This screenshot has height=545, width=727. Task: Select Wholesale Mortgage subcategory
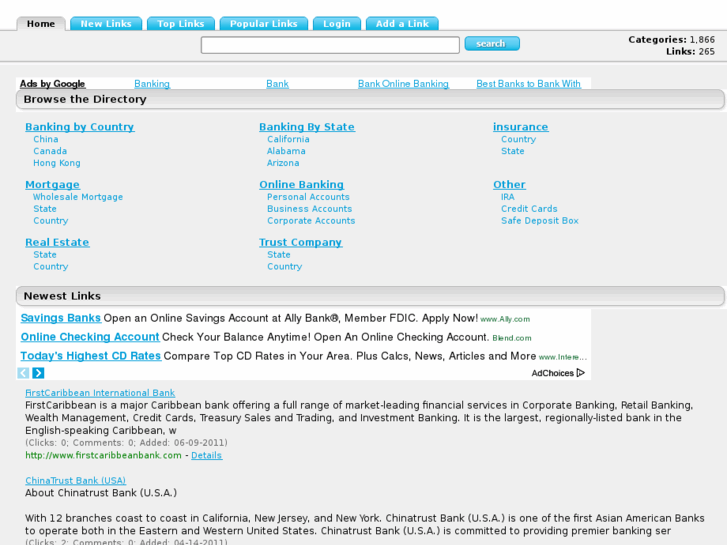78,197
